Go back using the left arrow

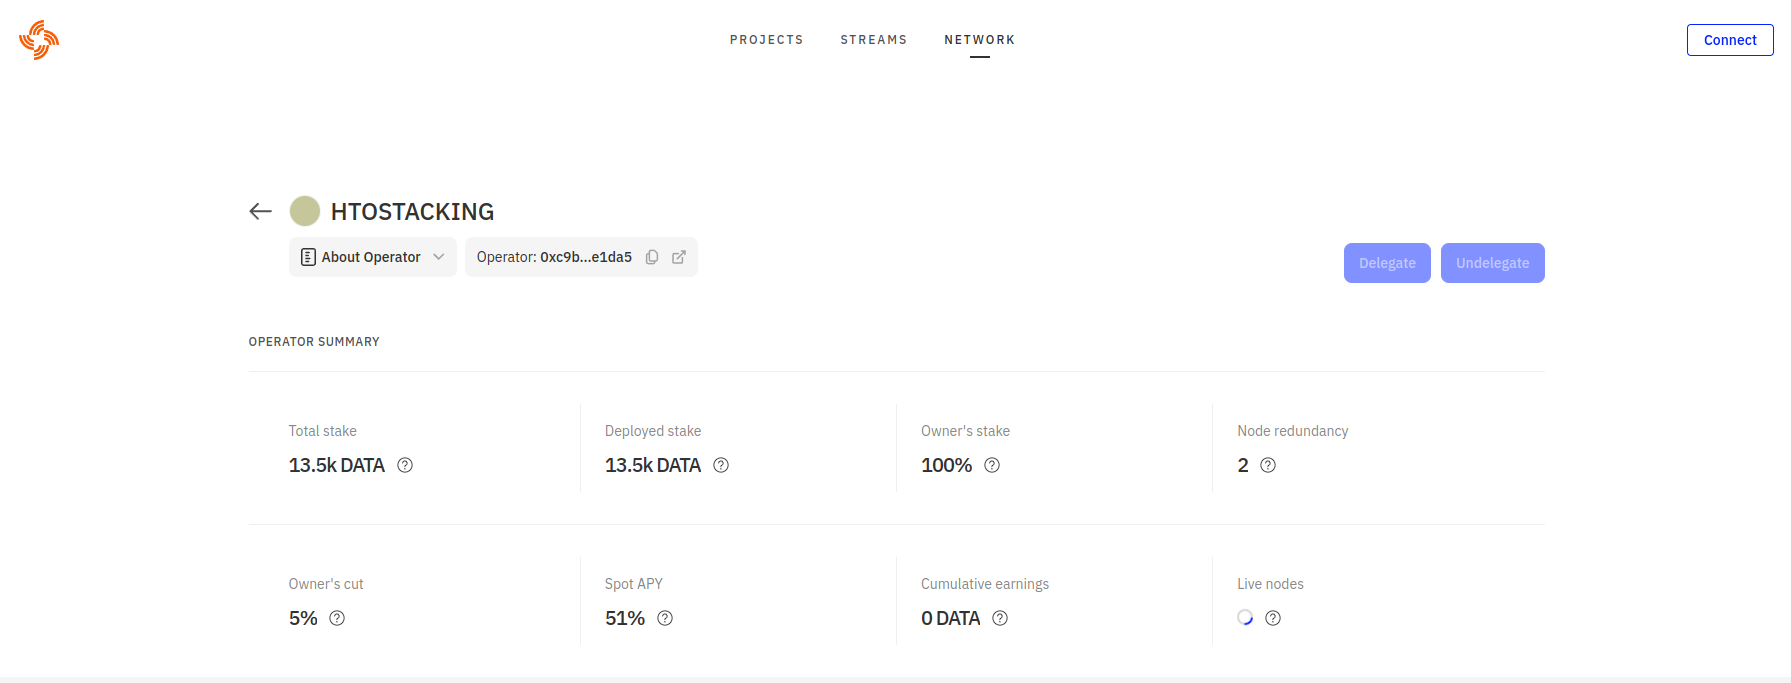[260, 211]
